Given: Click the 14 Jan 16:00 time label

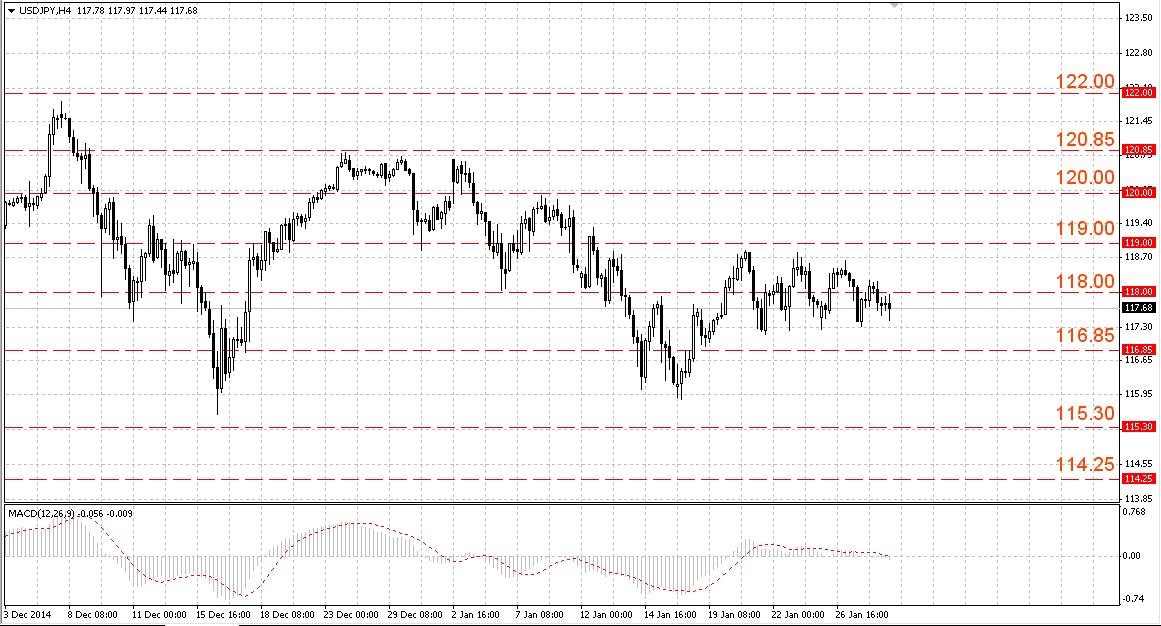Looking at the screenshot, I should 670,615.
